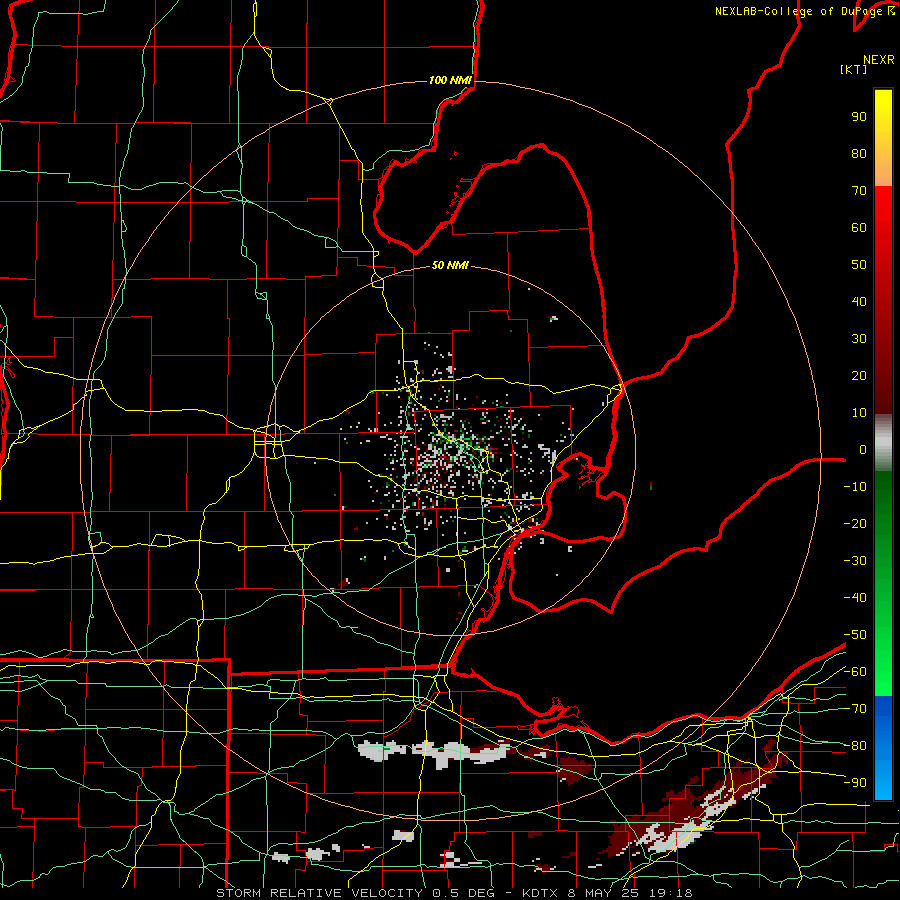Image resolution: width=900 pixels, height=900 pixels.
Task: Click the -40 knot label on the scale
Action: pyautogui.click(x=855, y=598)
